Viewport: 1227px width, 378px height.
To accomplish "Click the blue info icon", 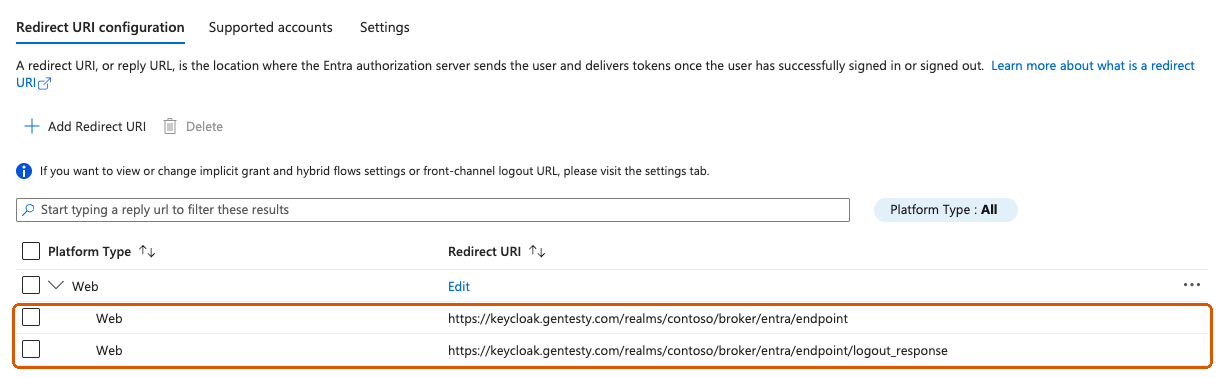I will [x=25, y=171].
